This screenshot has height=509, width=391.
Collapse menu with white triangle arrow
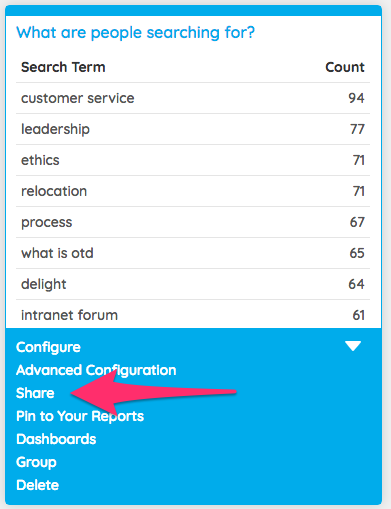353,346
